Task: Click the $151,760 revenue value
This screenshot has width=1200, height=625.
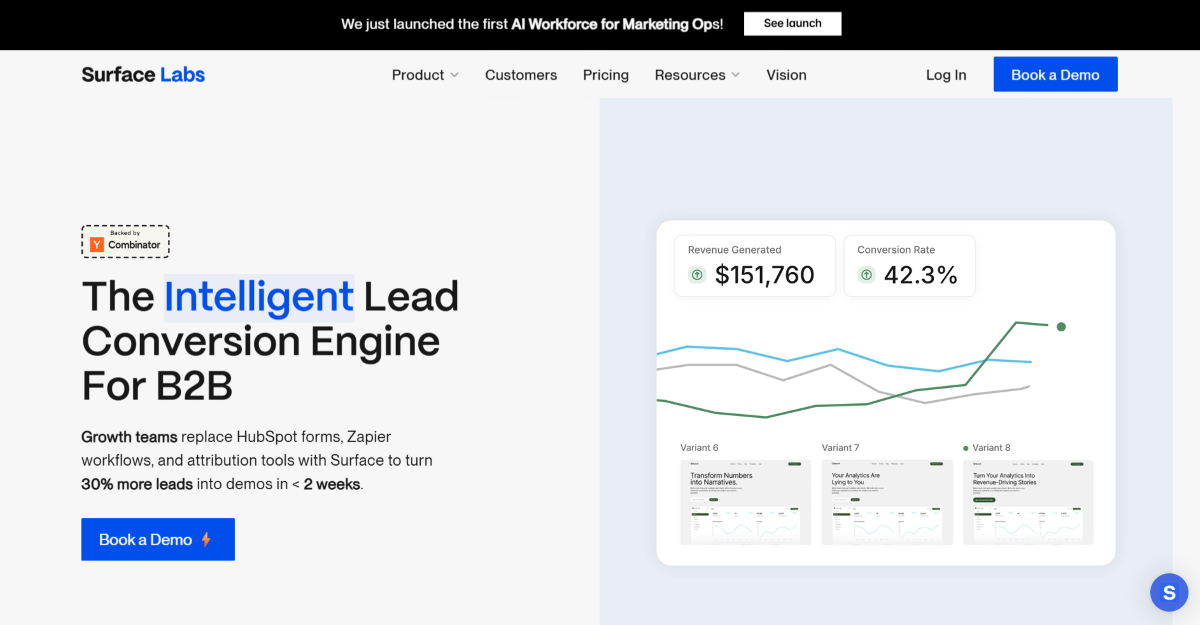Action: pyautogui.click(x=765, y=275)
